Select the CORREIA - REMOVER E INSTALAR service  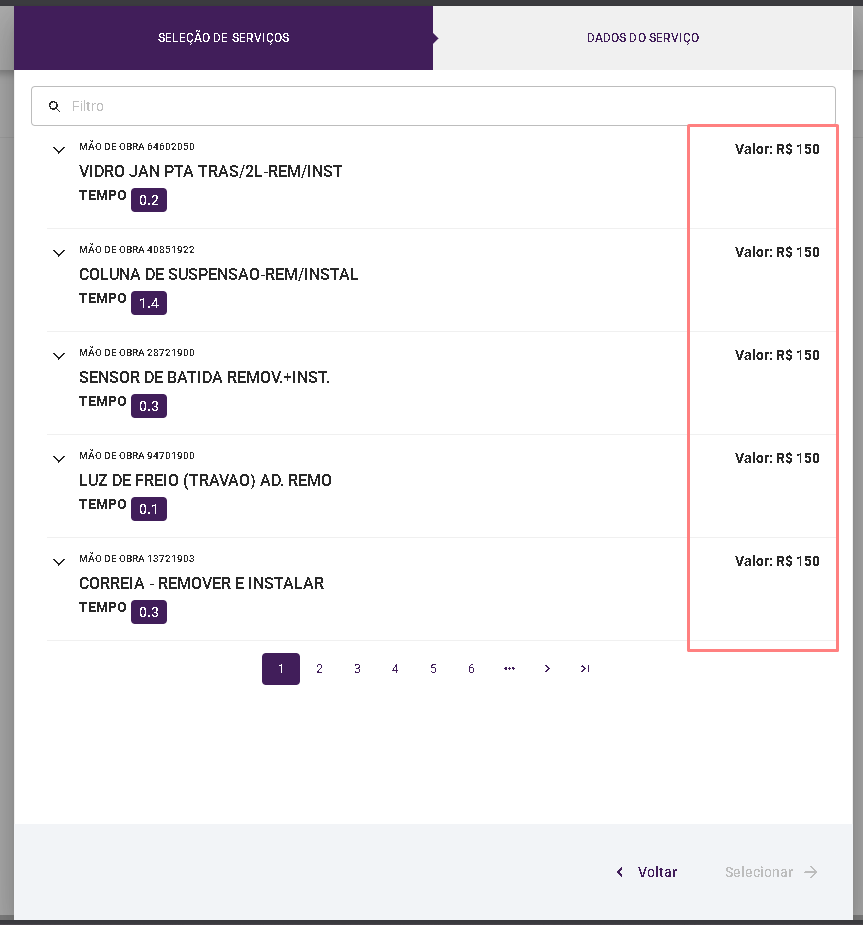[201, 584]
